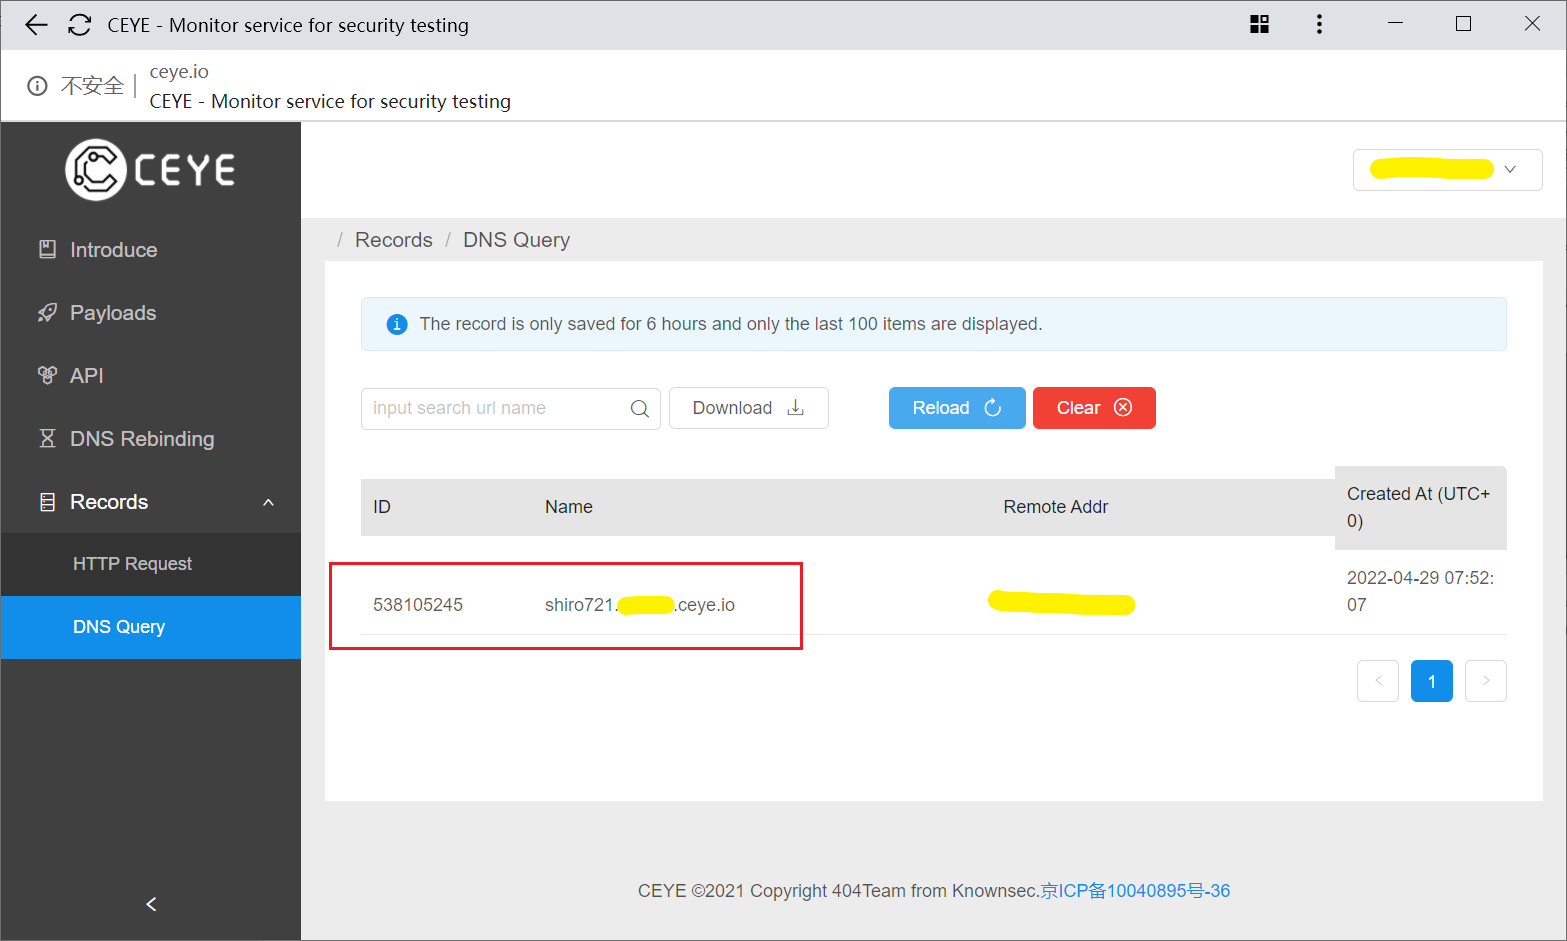Click the CEYE logo

150,170
